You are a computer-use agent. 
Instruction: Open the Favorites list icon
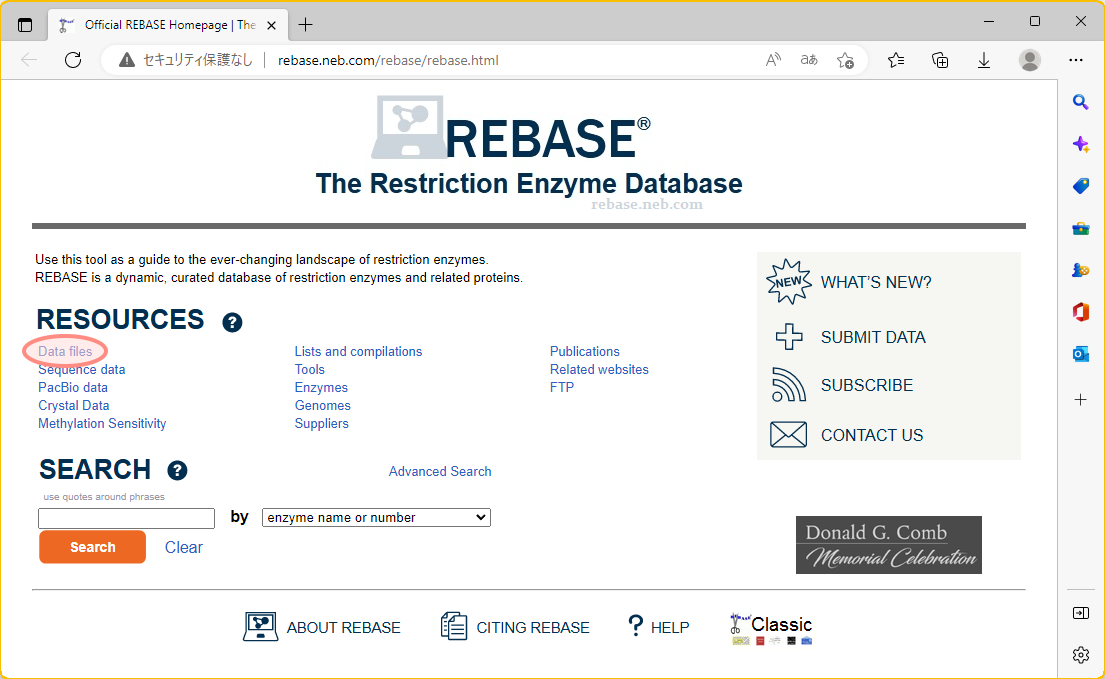pos(896,61)
